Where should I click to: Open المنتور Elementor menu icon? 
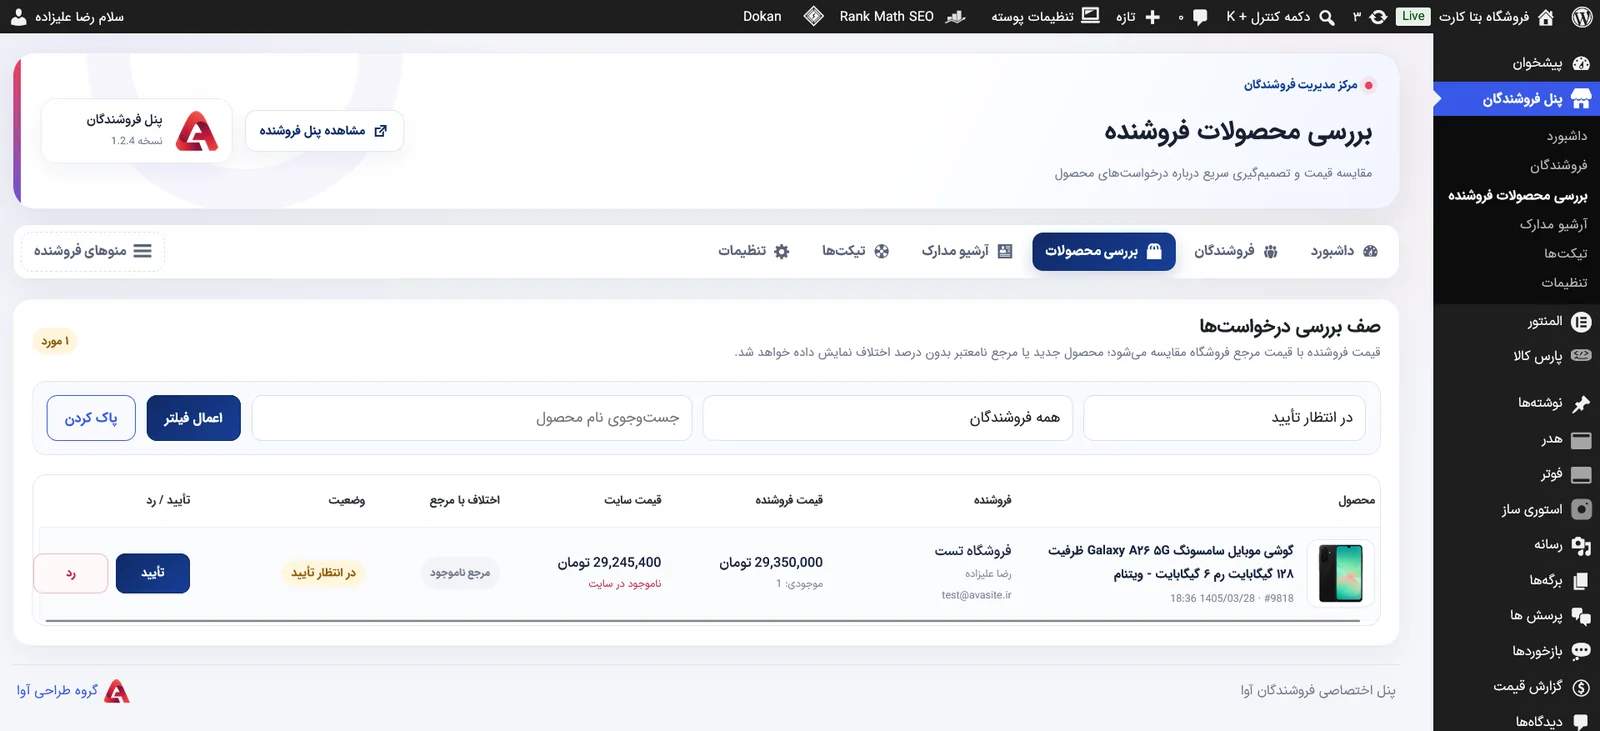(1581, 322)
